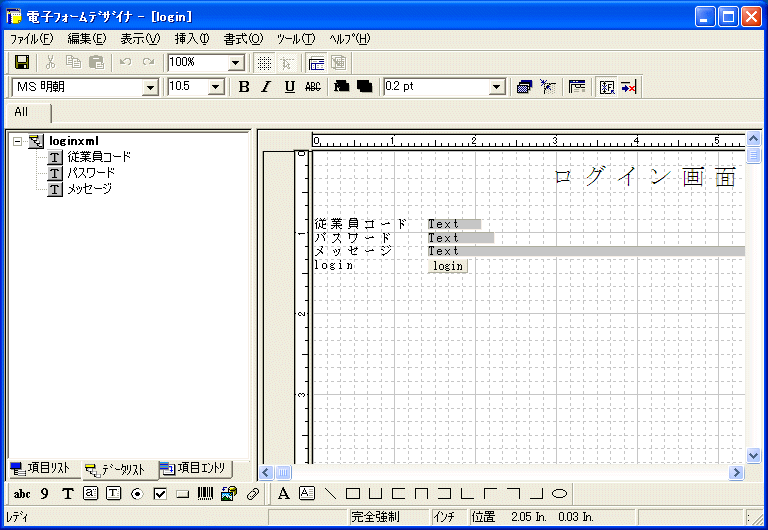This screenshot has width=768, height=530.
Task: Click the Paste clipboard icon
Action: [x=96, y=62]
